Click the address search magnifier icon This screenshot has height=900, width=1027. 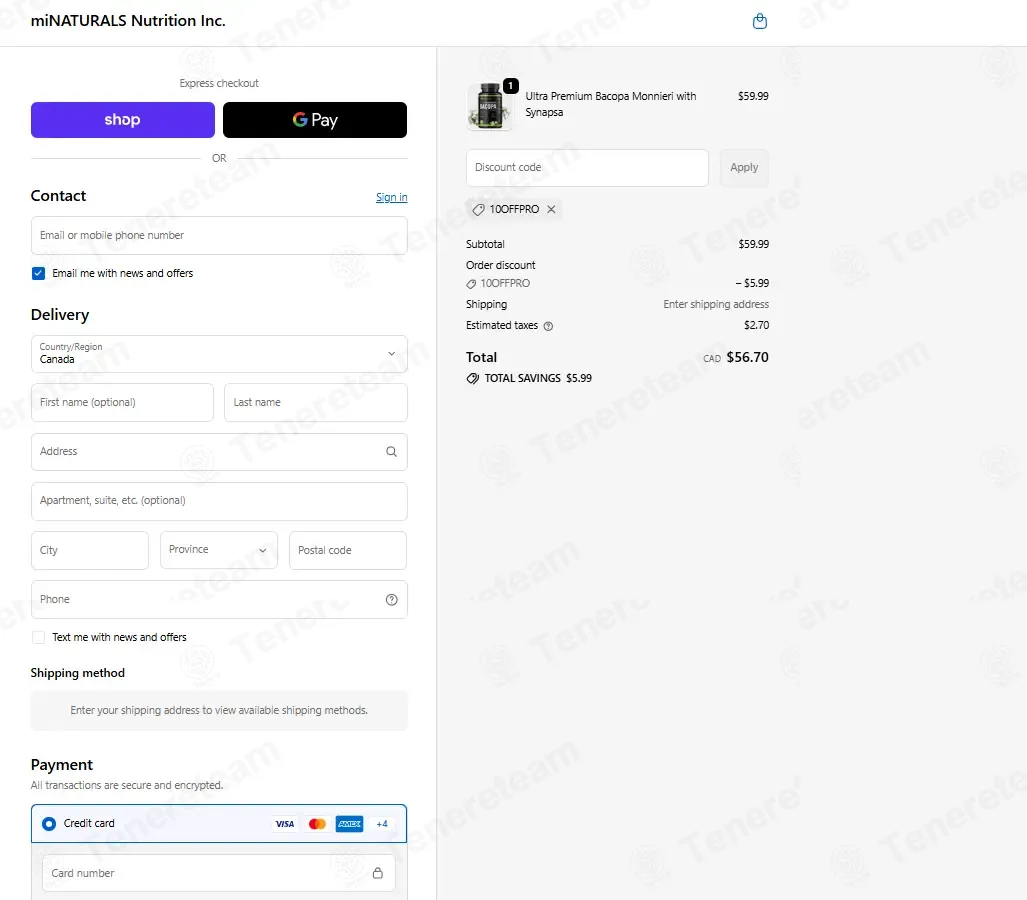point(391,452)
